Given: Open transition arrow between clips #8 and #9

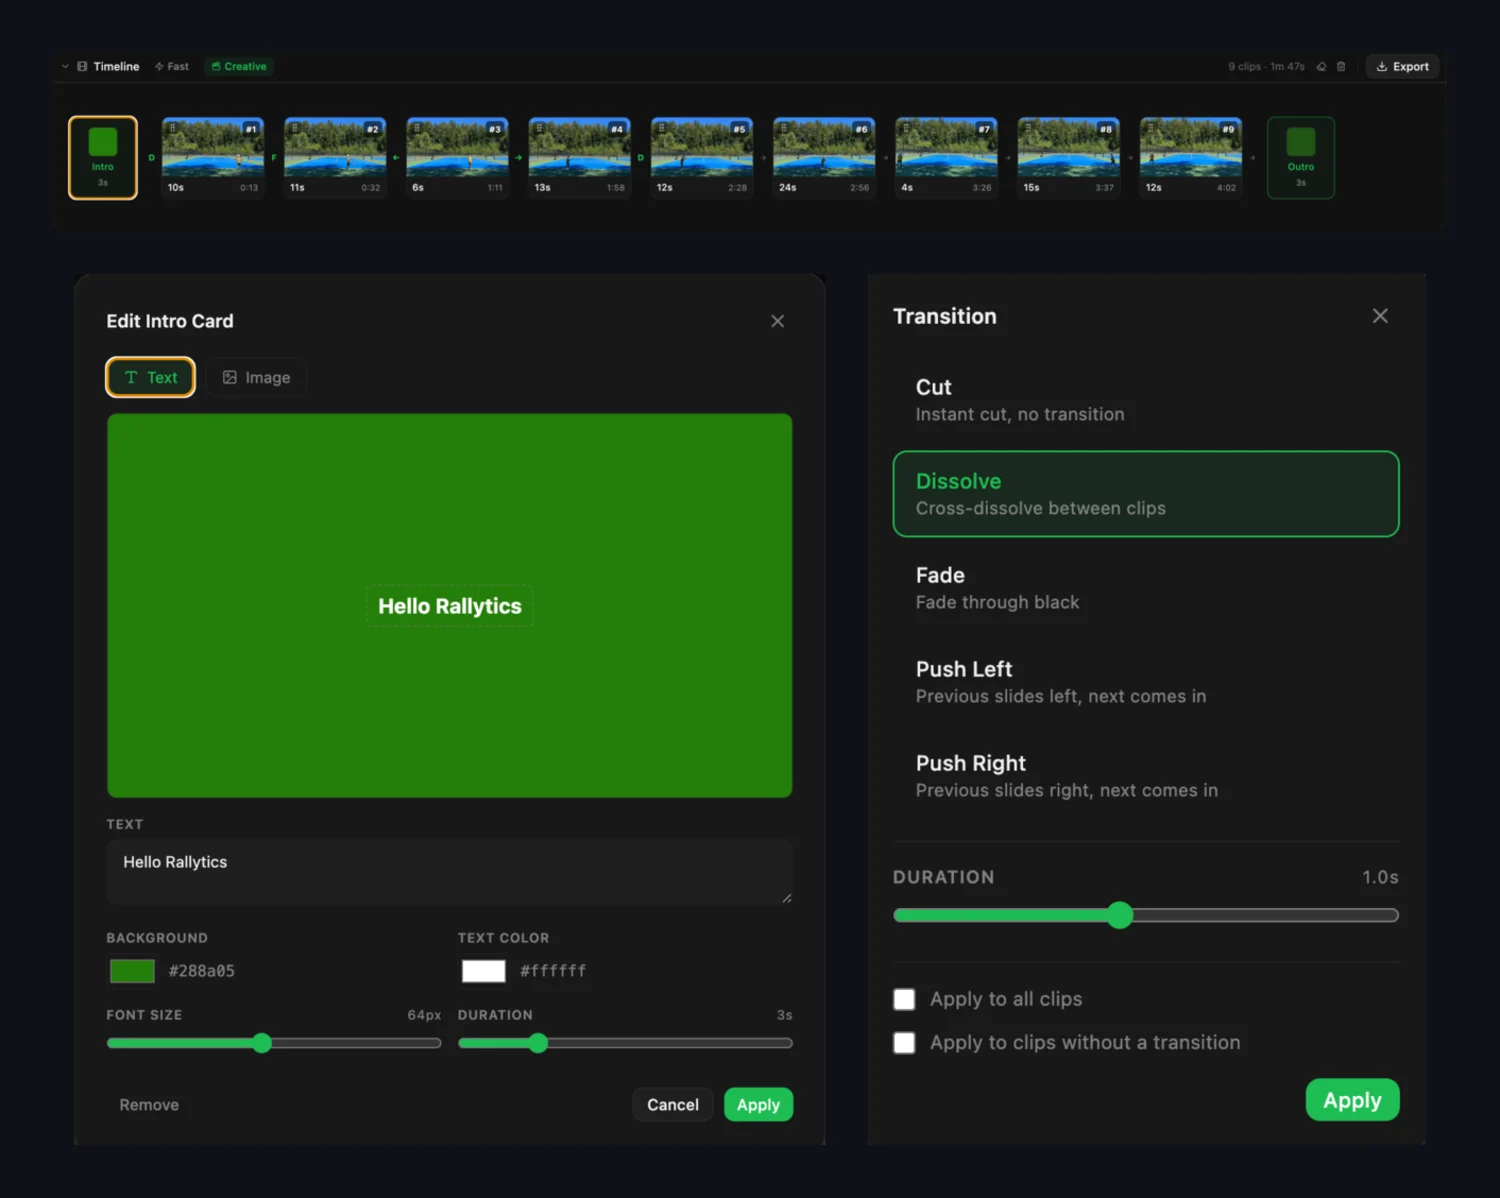Looking at the screenshot, I should [x=1130, y=158].
